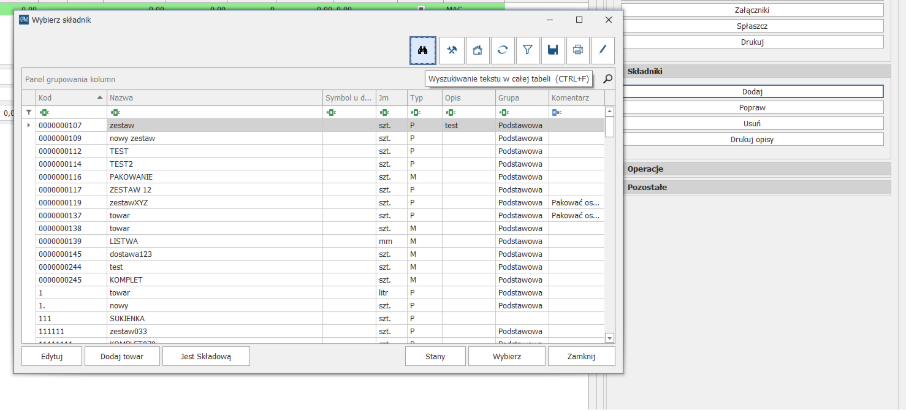Save using the floppy disk icon
This screenshot has width=906, height=411.
click(x=553, y=50)
